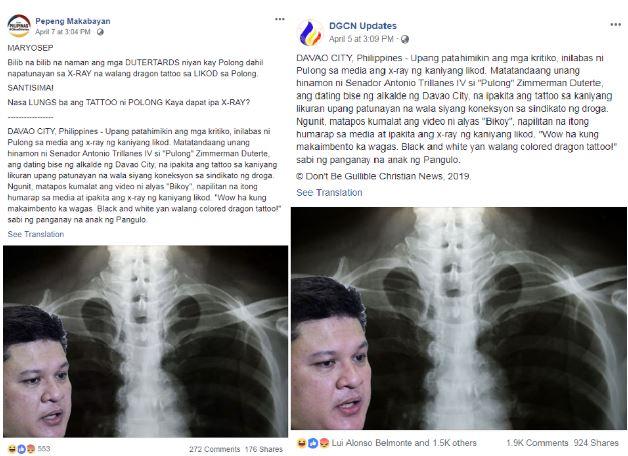
Task: Open April 5 at 3:09 PM timestamp
Action: pyautogui.click(x=361, y=39)
